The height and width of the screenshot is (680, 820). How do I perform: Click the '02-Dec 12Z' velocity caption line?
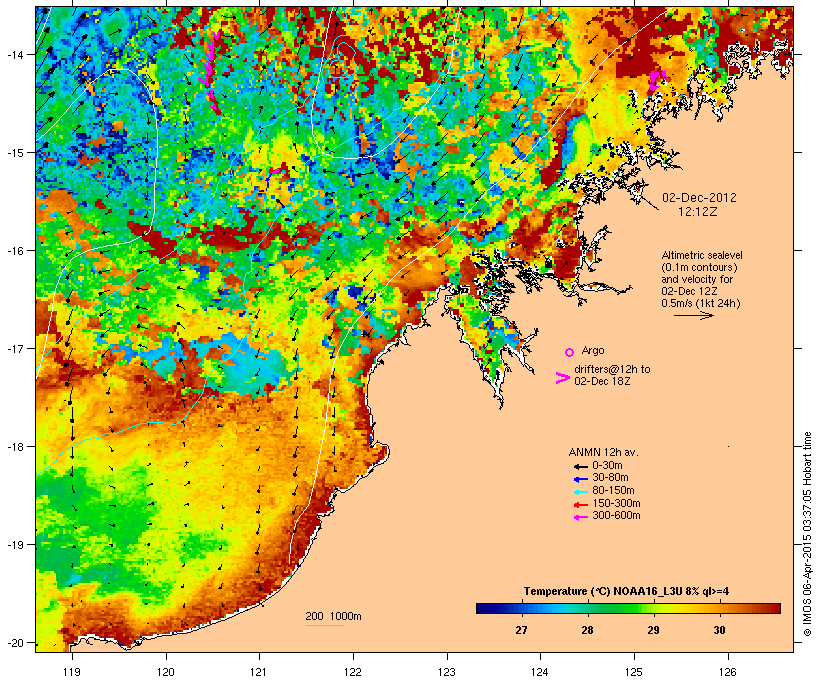(689, 291)
